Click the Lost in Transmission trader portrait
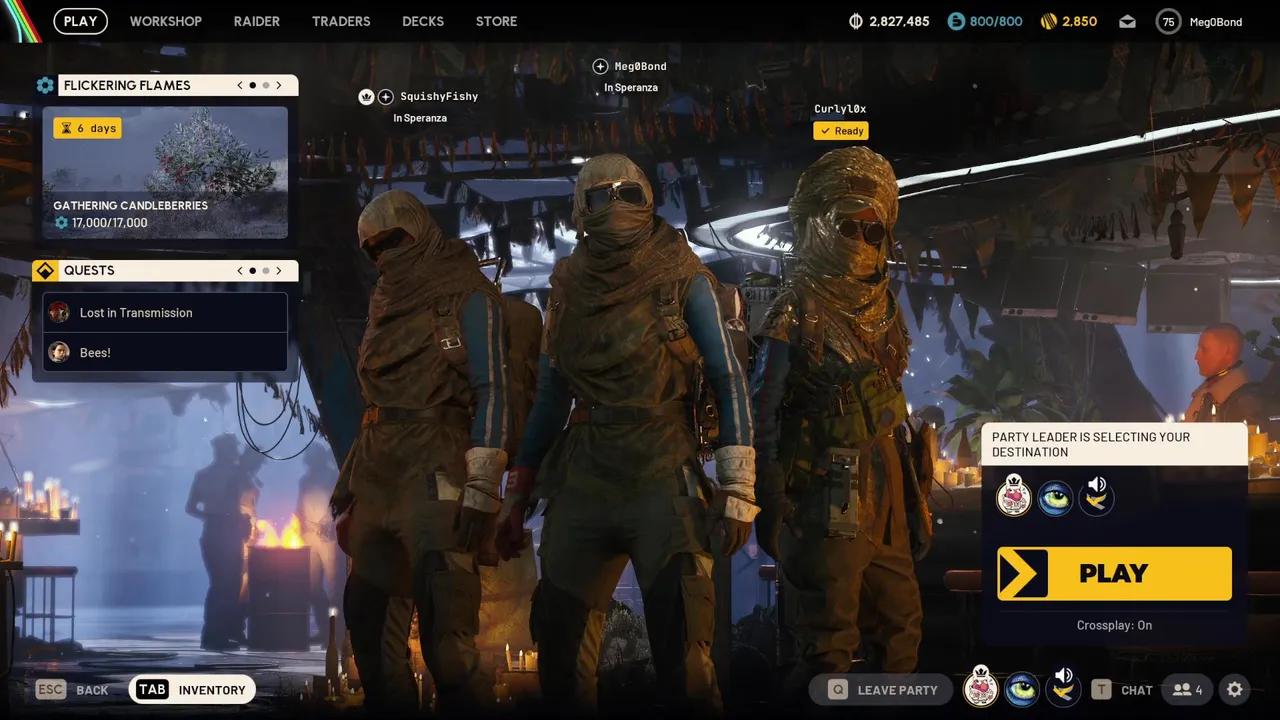 point(59,312)
